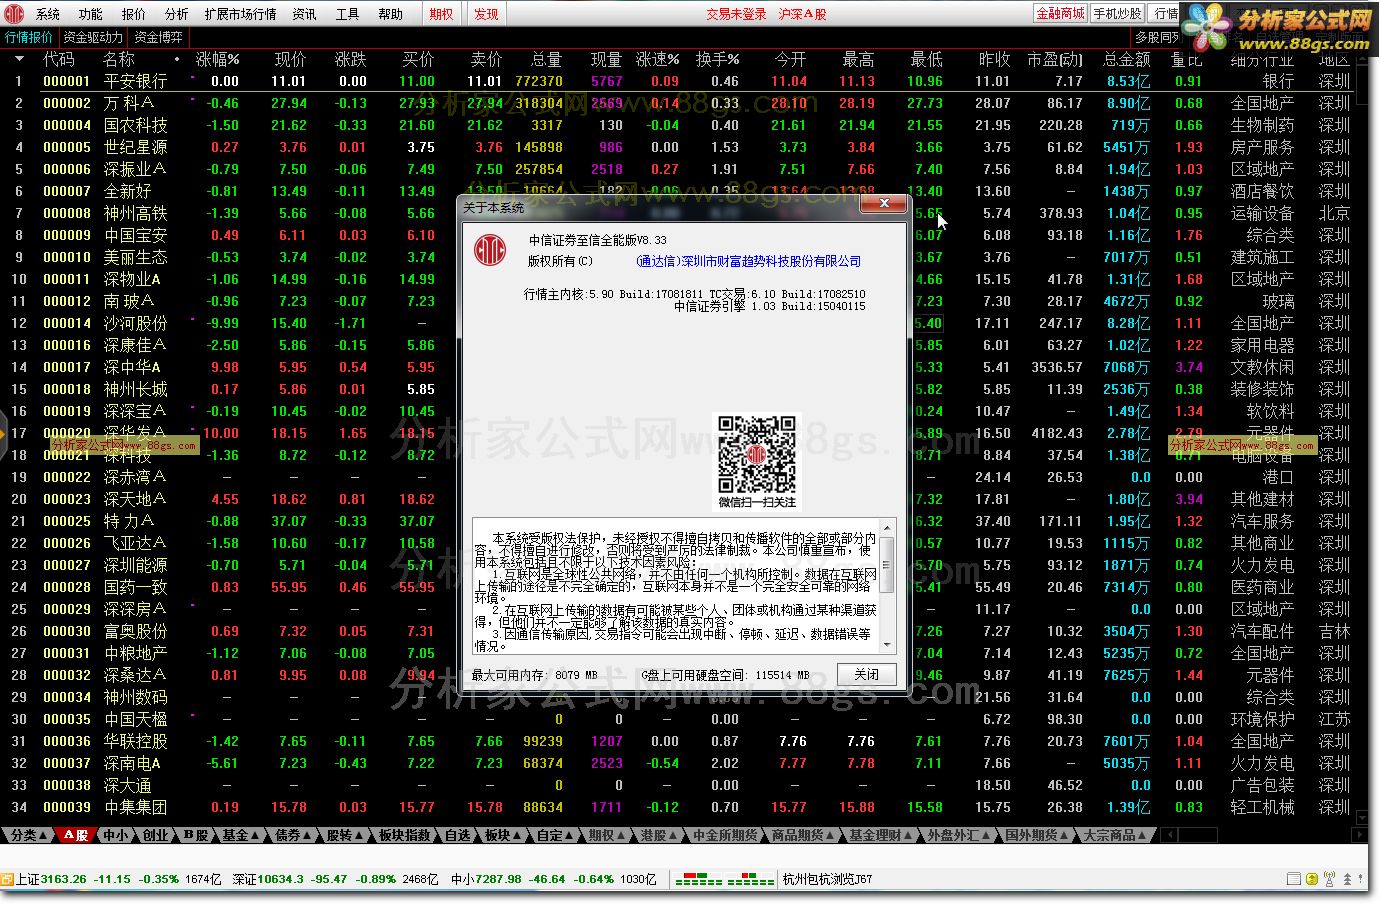This screenshot has height=904, width=1381.
Task: Click the sort arrow left of 代码 header
Action: (x=18, y=59)
